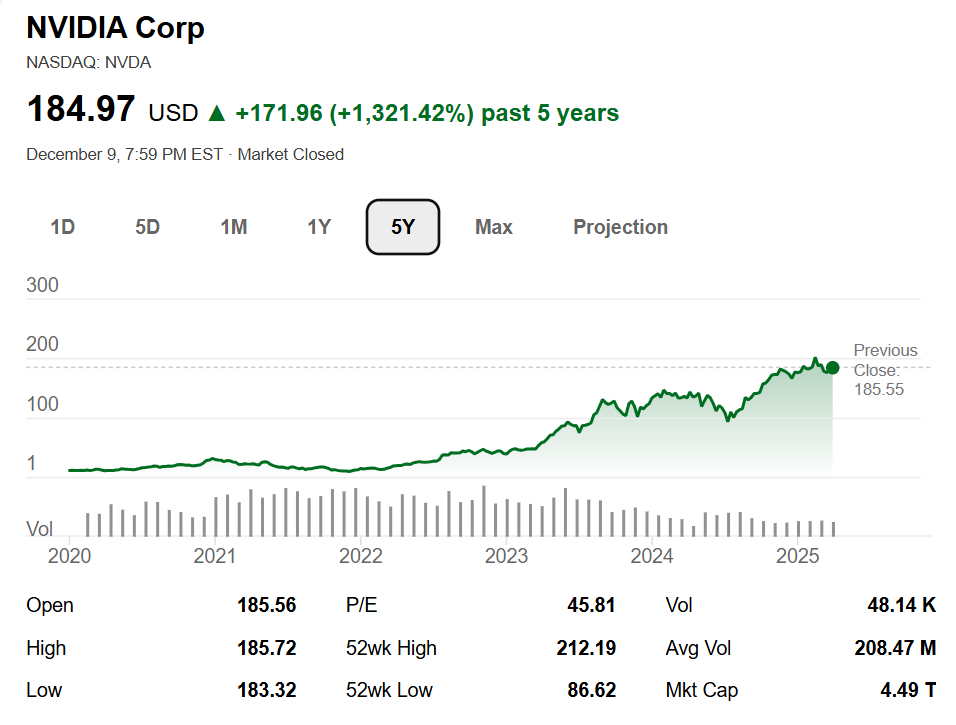
Task: Jump to the 2025 timeline marker
Action: [798, 555]
